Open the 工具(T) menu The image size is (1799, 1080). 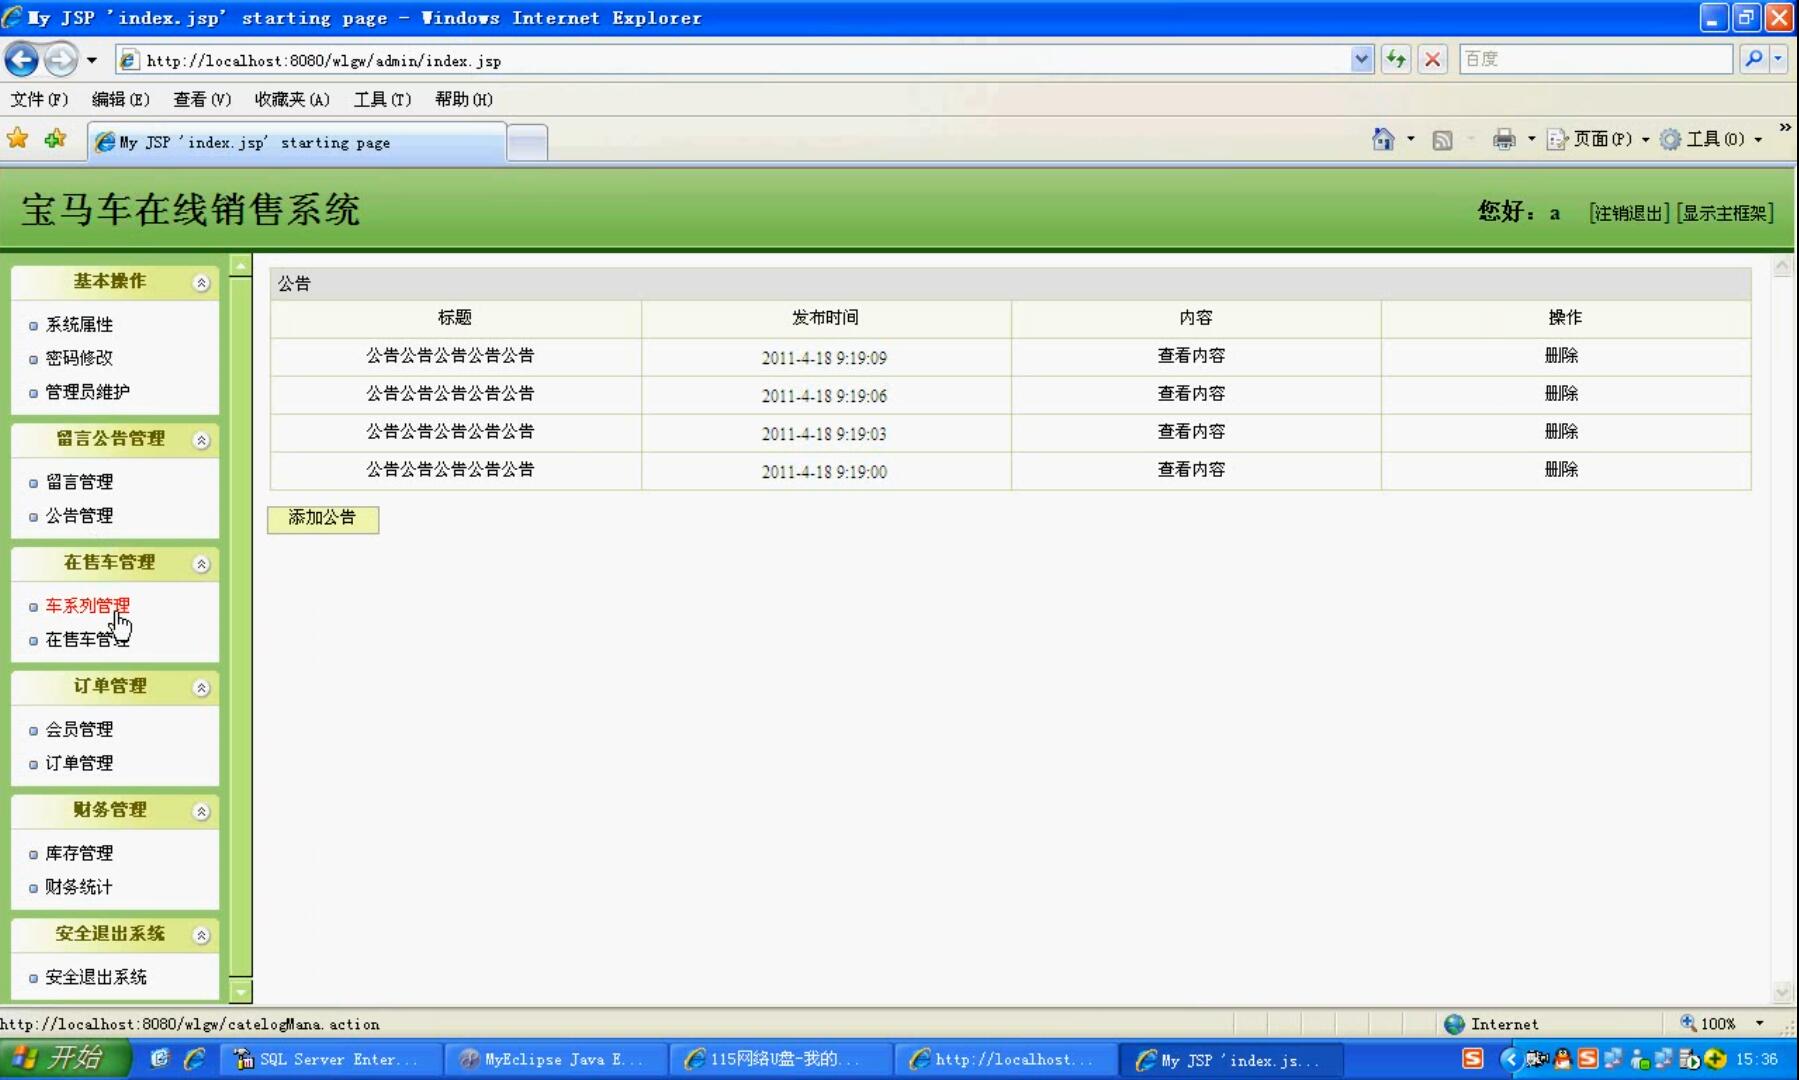click(x=382, y=99)
